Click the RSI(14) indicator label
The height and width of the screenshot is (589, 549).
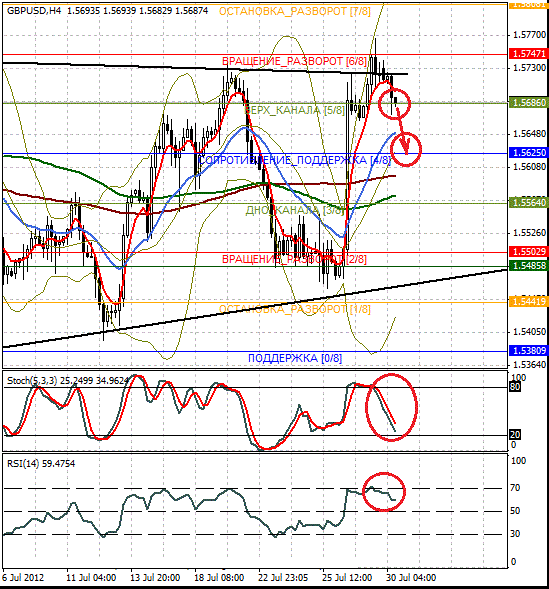[23, 464]
